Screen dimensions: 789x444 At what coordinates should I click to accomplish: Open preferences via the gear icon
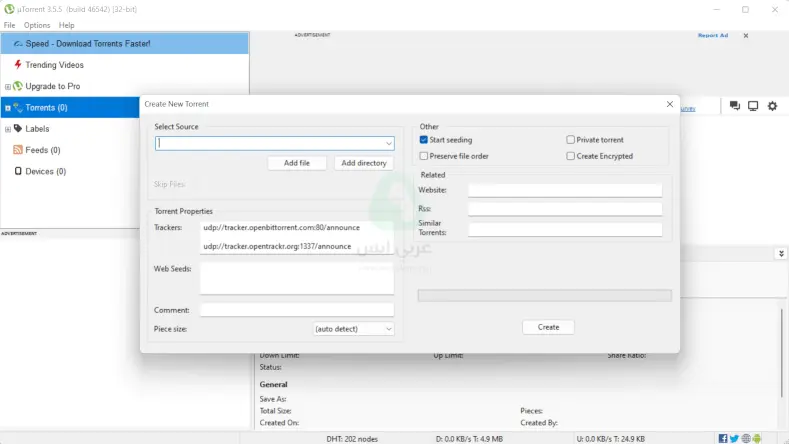771,106
